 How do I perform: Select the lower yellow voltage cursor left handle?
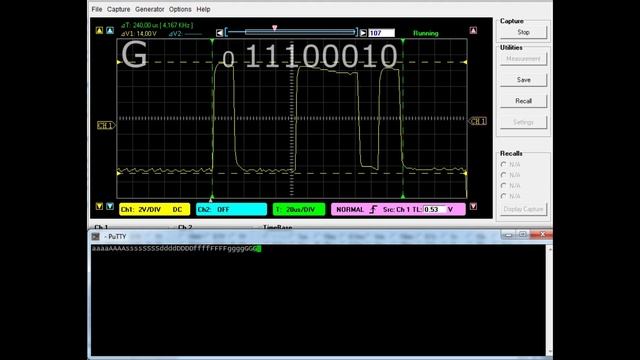pos(119,173)
